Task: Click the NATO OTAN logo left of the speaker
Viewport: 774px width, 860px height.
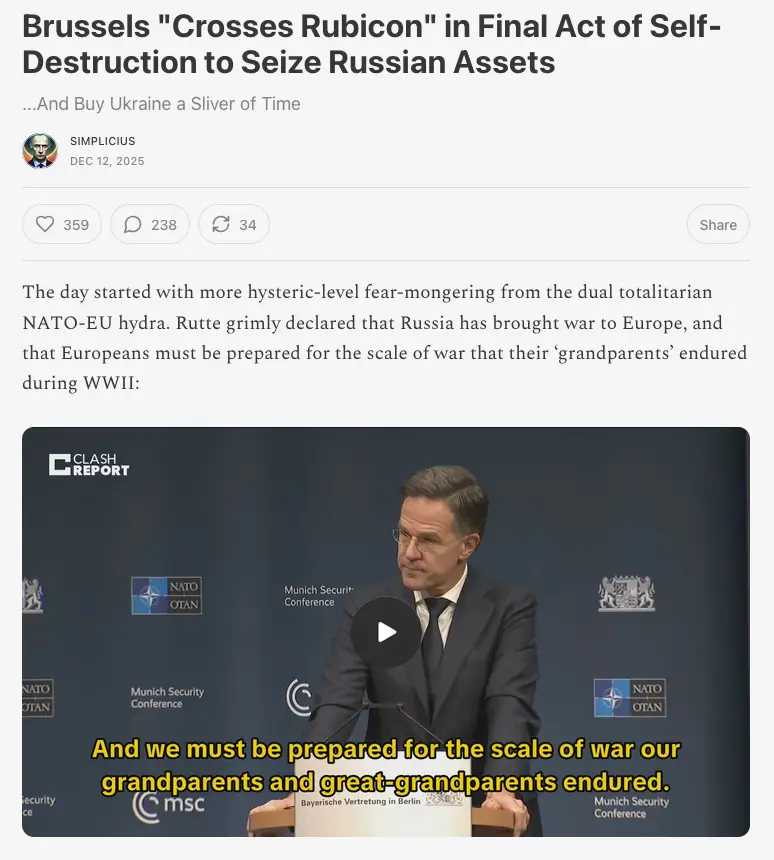Action: tap(166, 595)
